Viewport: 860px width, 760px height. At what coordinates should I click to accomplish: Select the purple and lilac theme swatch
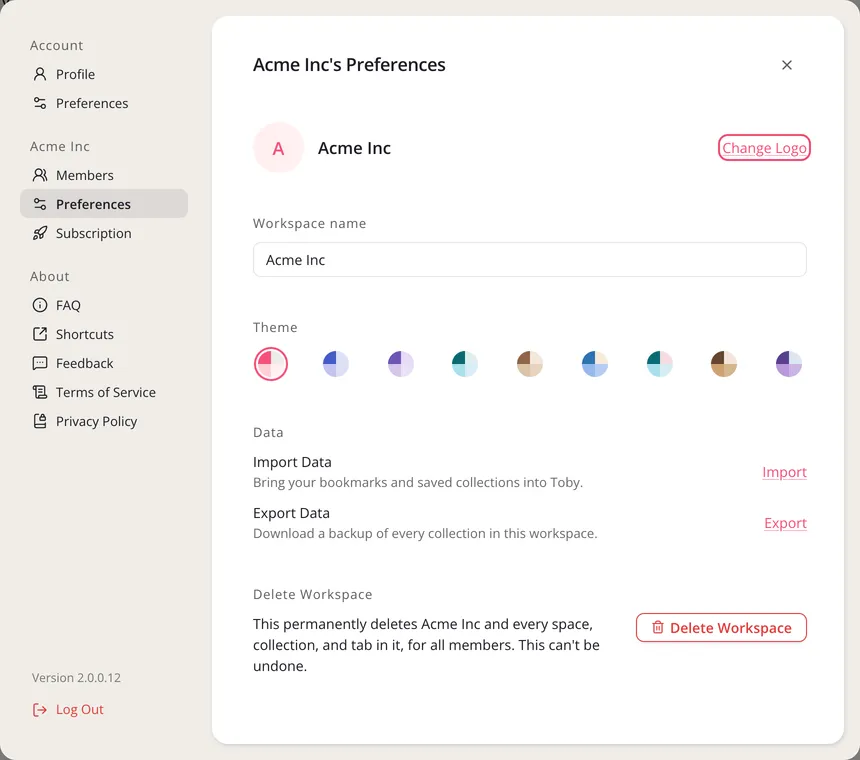[400, 364]
